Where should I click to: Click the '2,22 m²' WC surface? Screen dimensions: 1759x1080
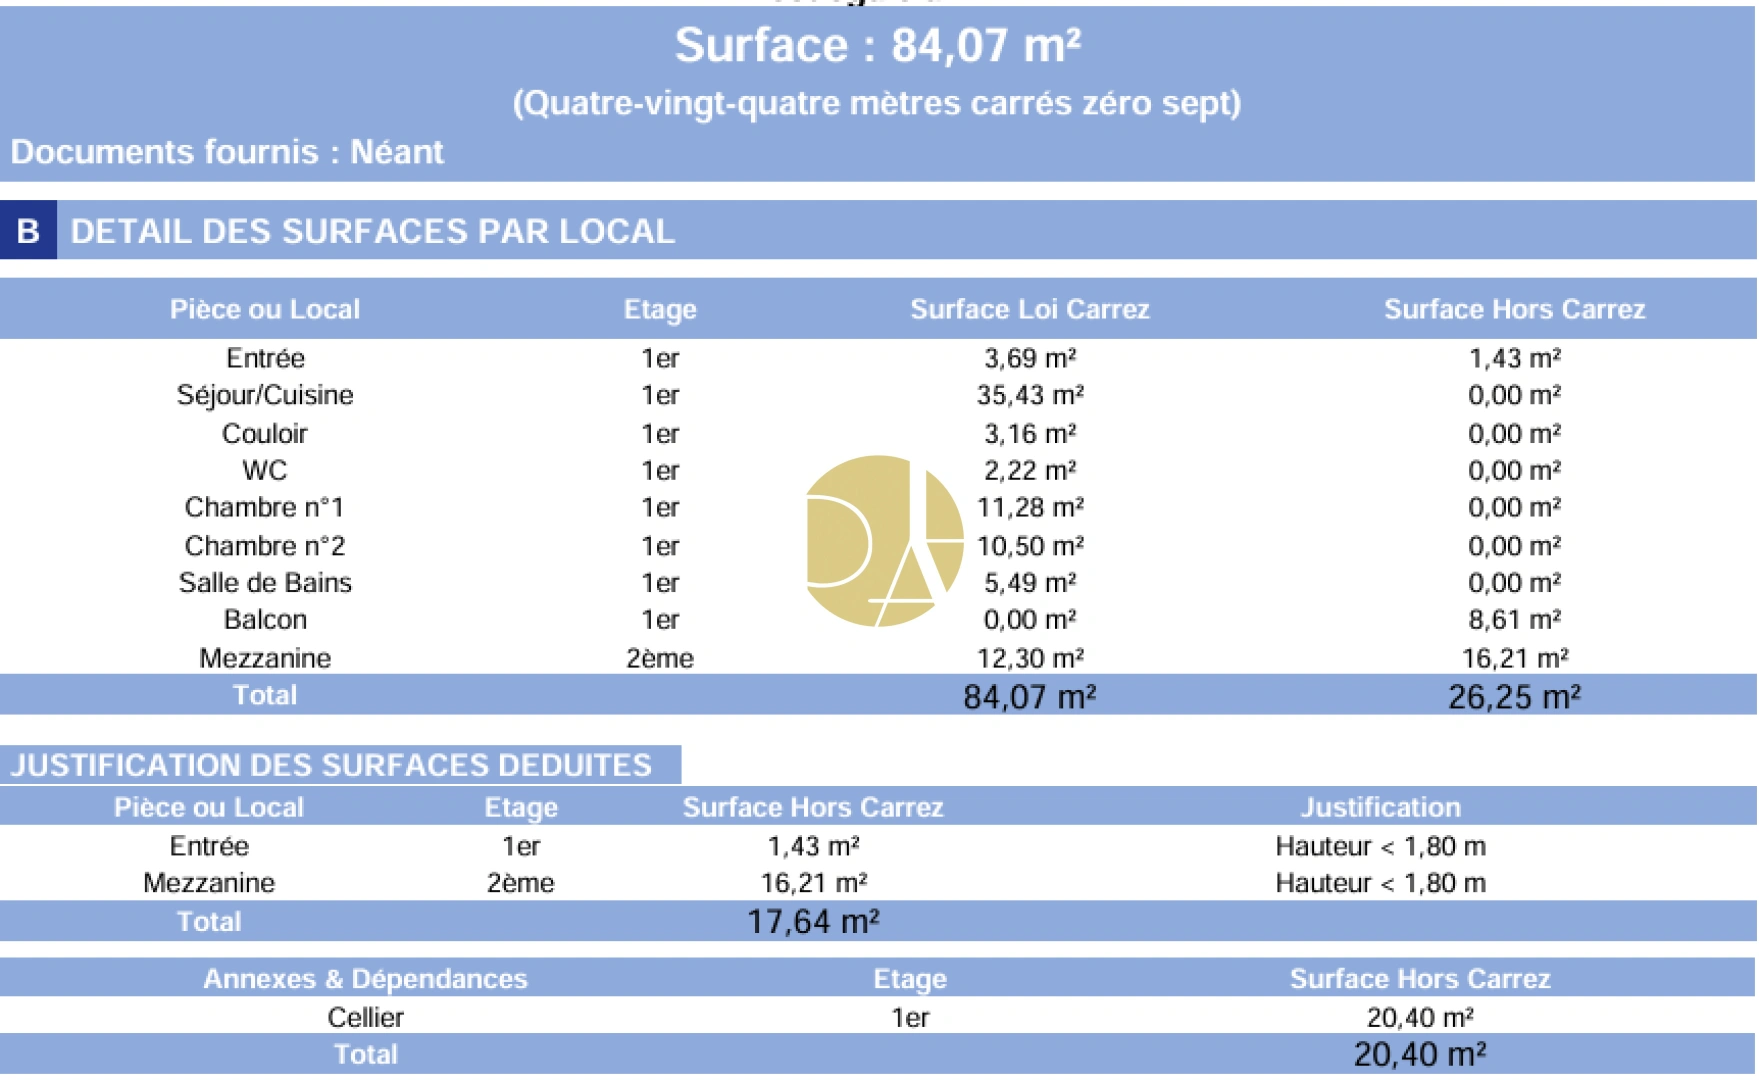point(1030,470)
